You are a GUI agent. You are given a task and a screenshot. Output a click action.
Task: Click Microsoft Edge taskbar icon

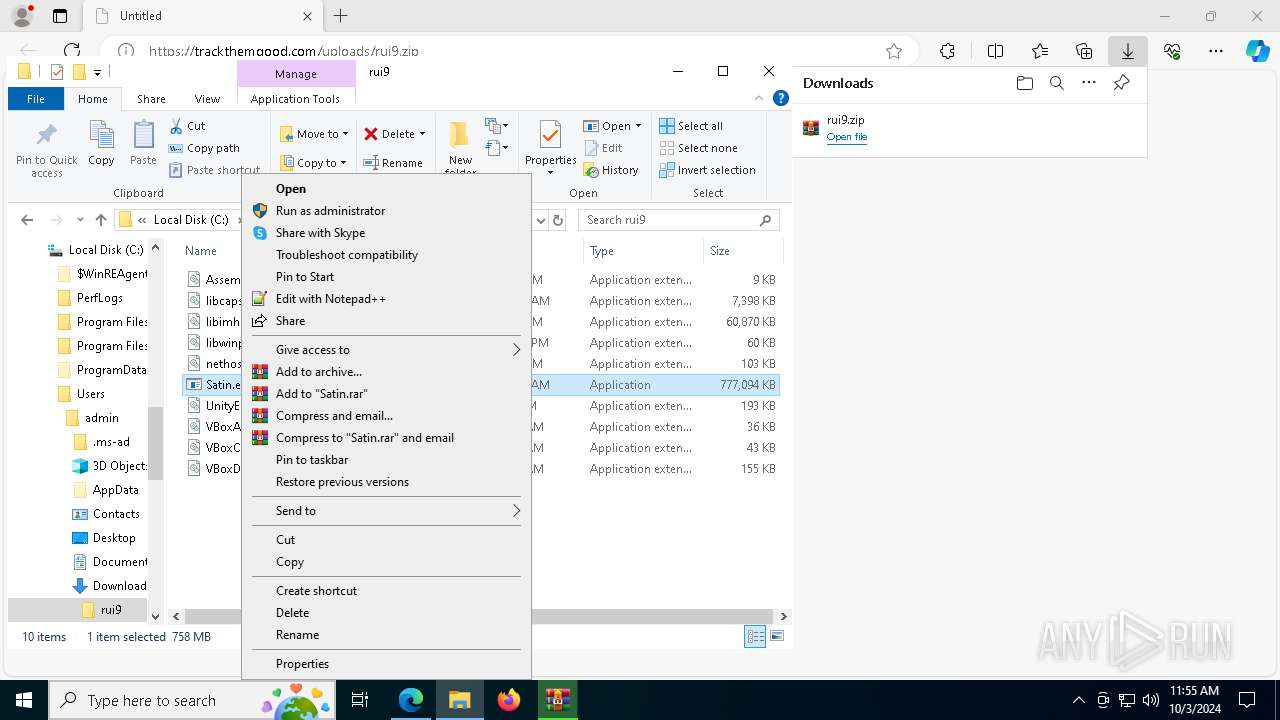click(411, 700)
